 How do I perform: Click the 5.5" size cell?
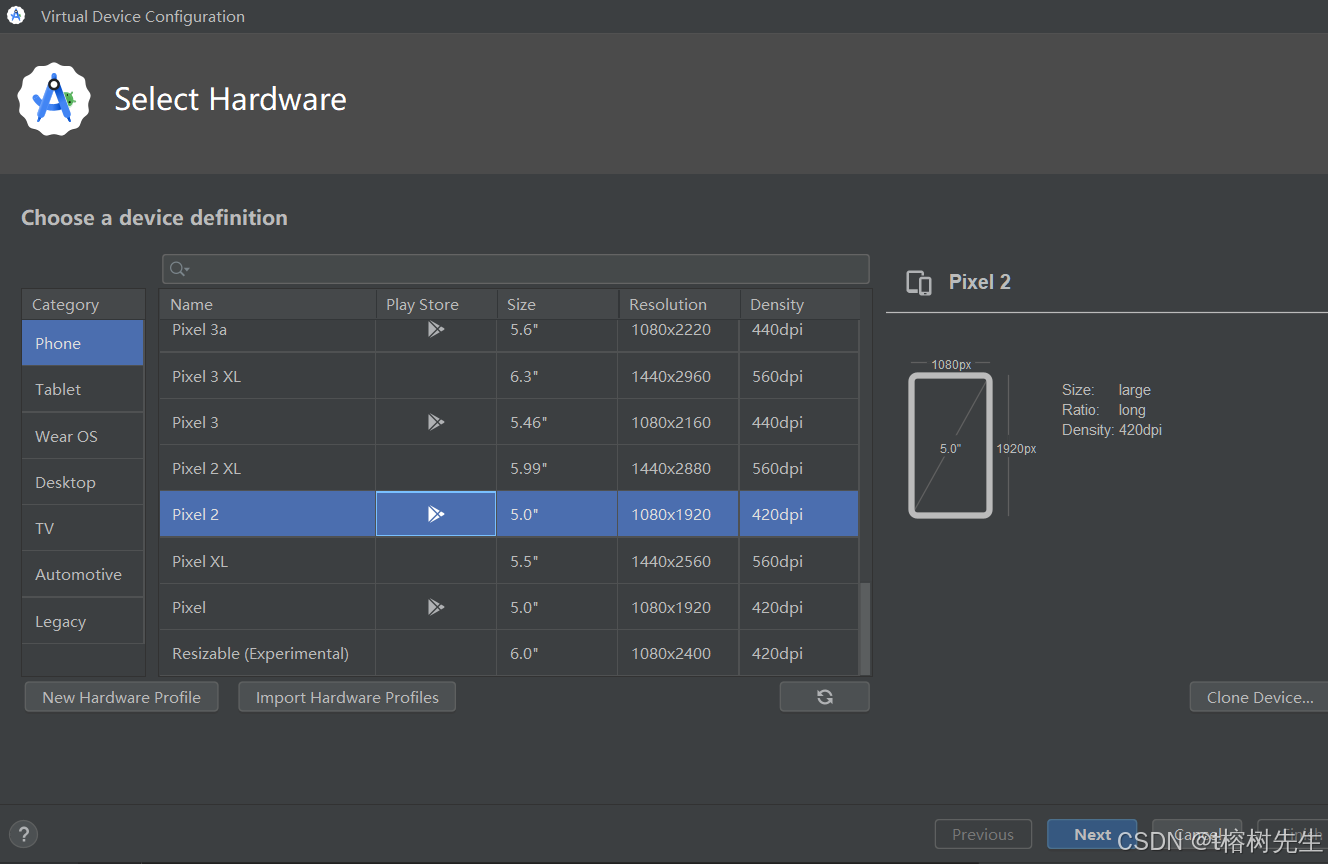(557, 561)
